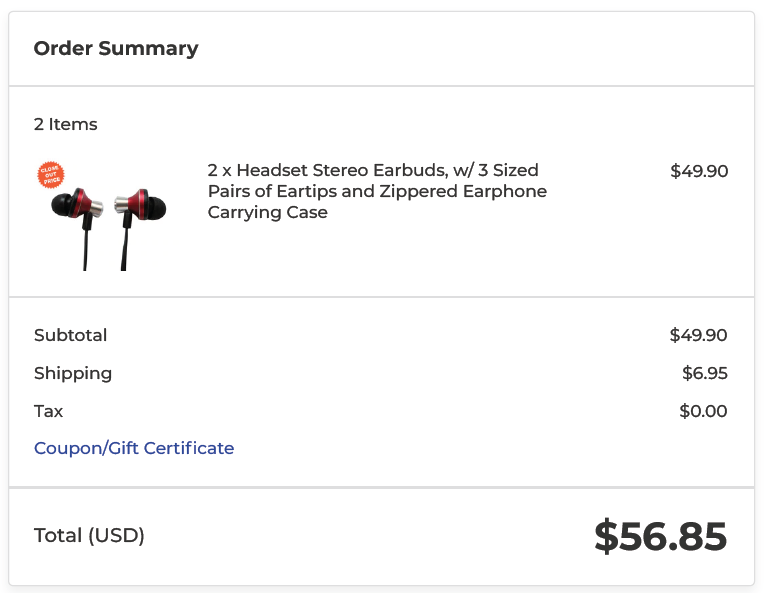Select the Headset Stereo Earbuds product title
Screen dimensions: 765x593
pyautogui.click(x=377, y=191)
